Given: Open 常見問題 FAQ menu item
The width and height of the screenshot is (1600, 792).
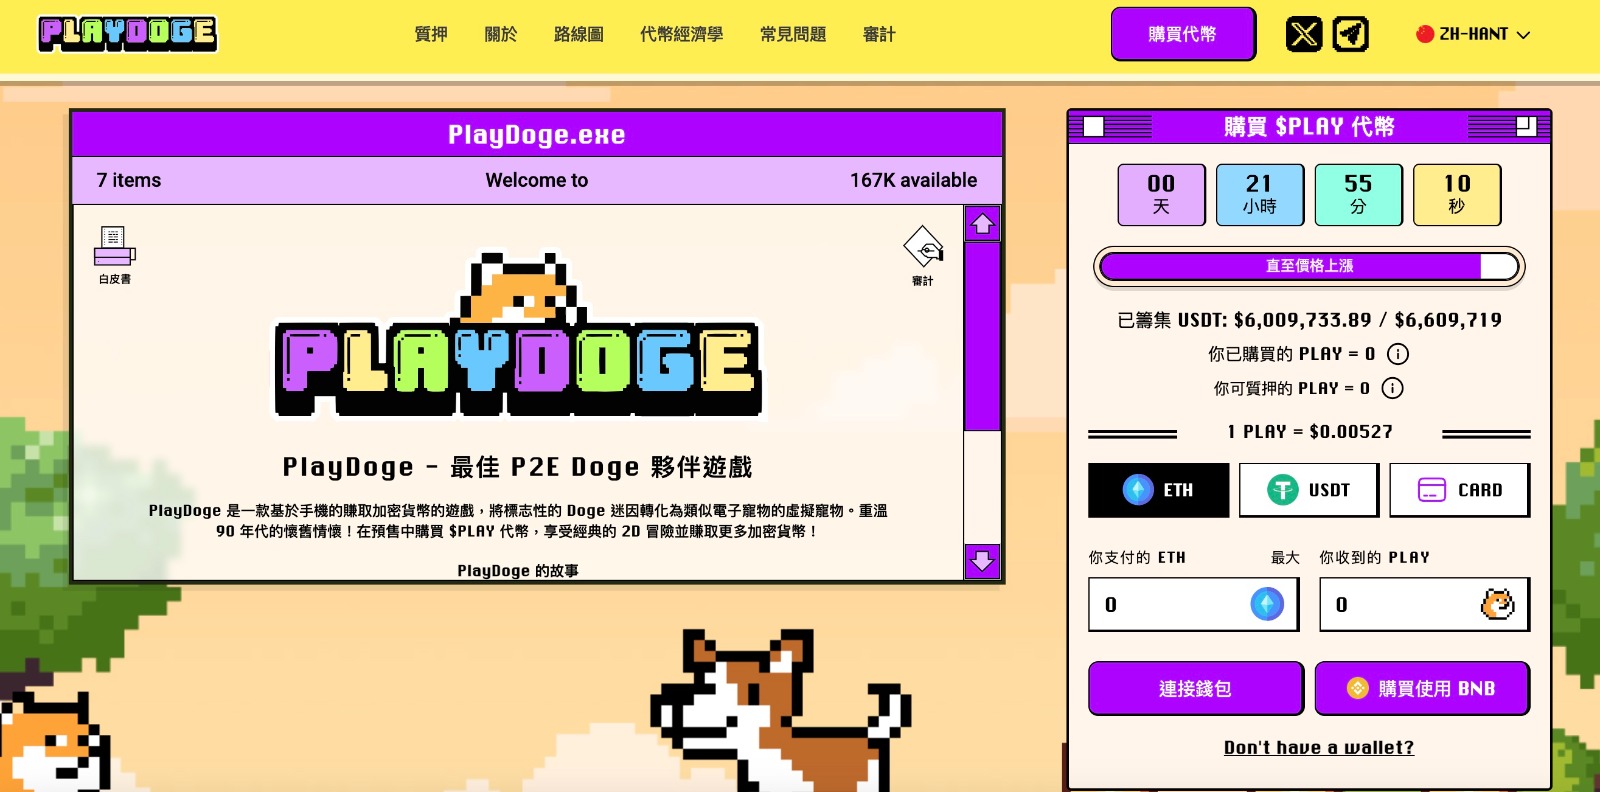Looking at the screenshot, I should [x=793, y=34].
